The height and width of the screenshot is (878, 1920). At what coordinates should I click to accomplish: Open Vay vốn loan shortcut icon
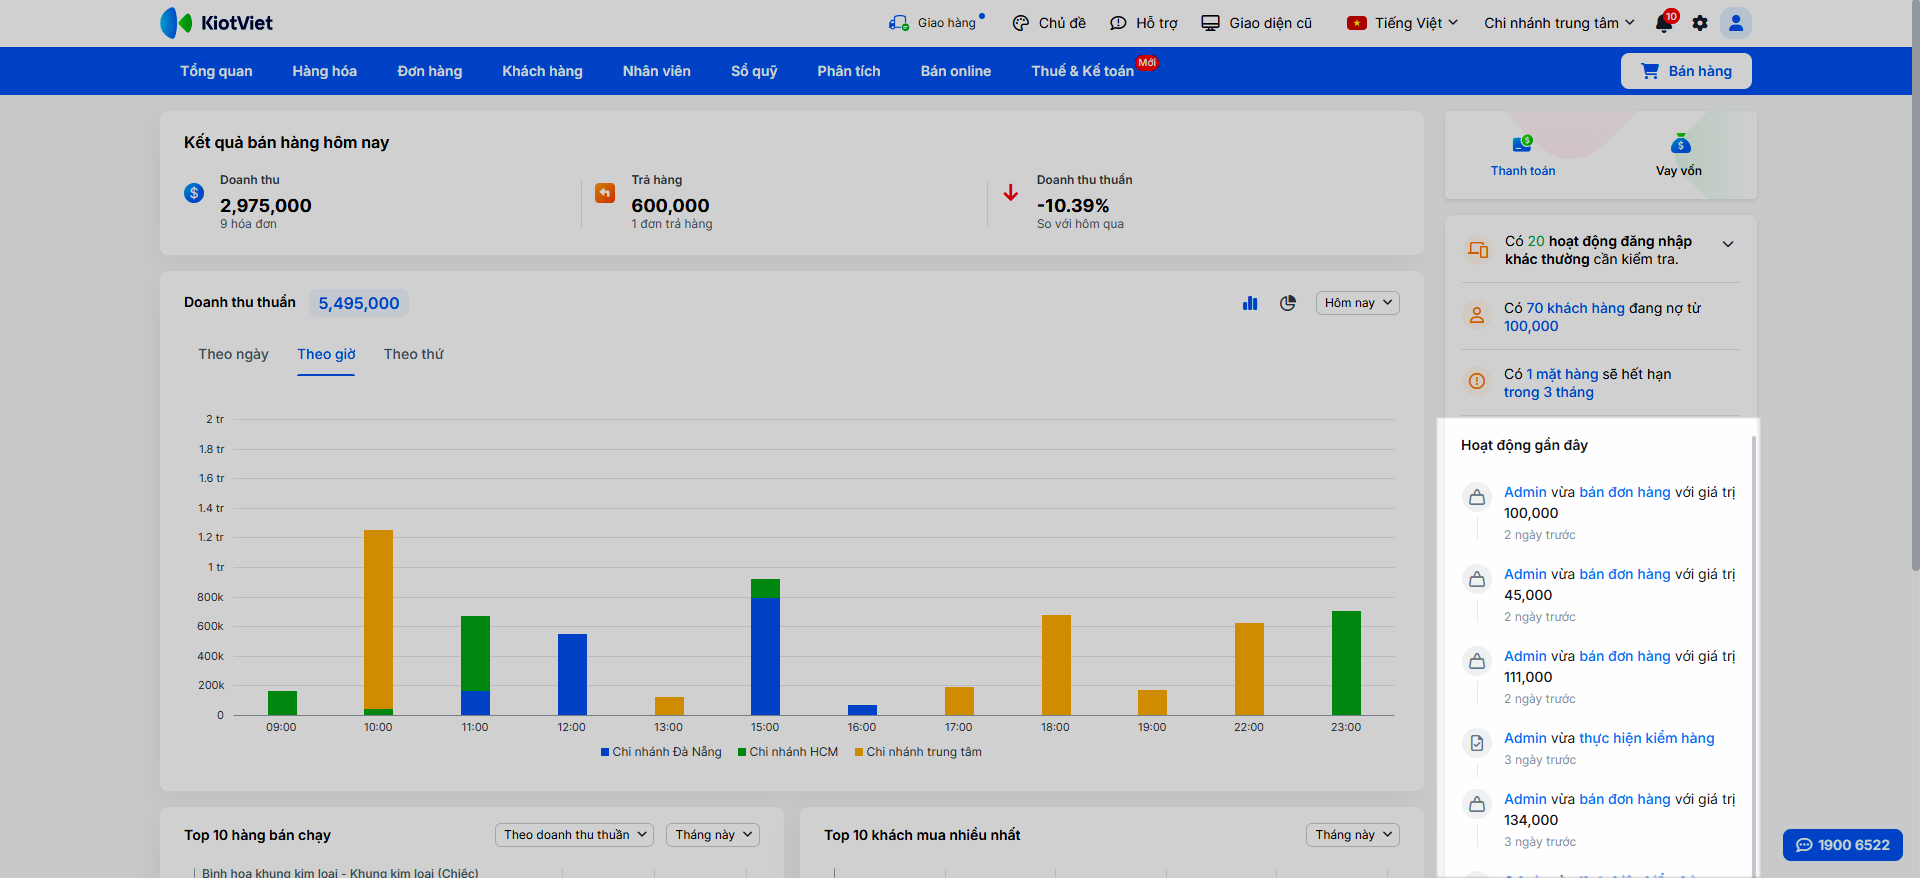point(1680,145)
